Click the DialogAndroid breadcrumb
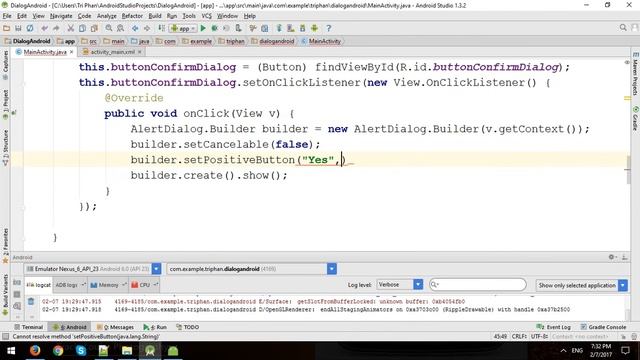Viewport: 640px width, 360px height. (27, 41)
